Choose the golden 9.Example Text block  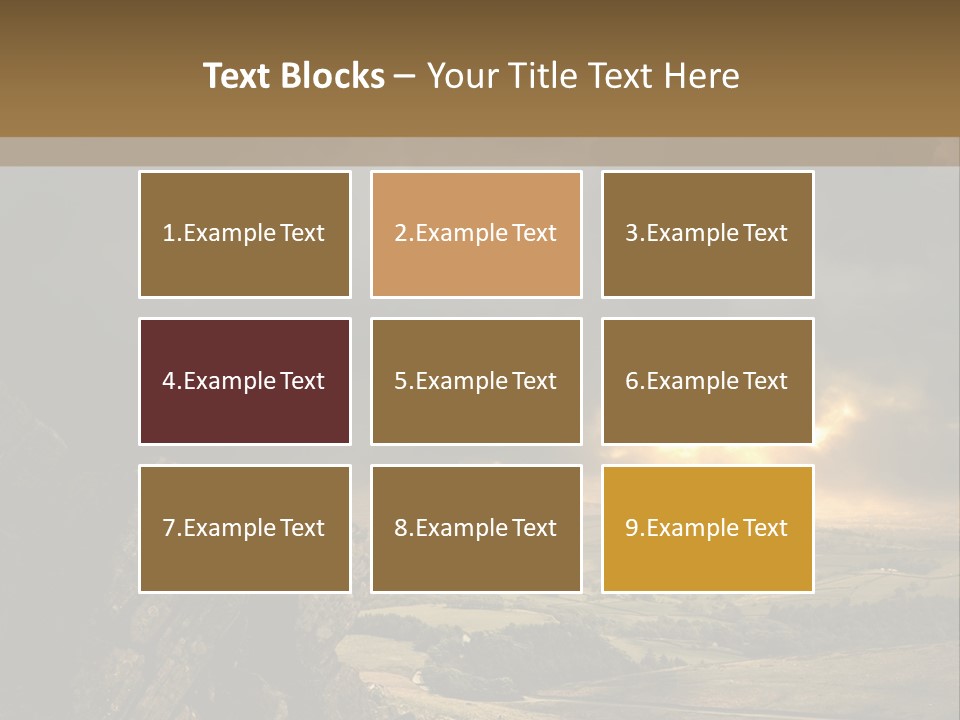click(x=707, y=528)
